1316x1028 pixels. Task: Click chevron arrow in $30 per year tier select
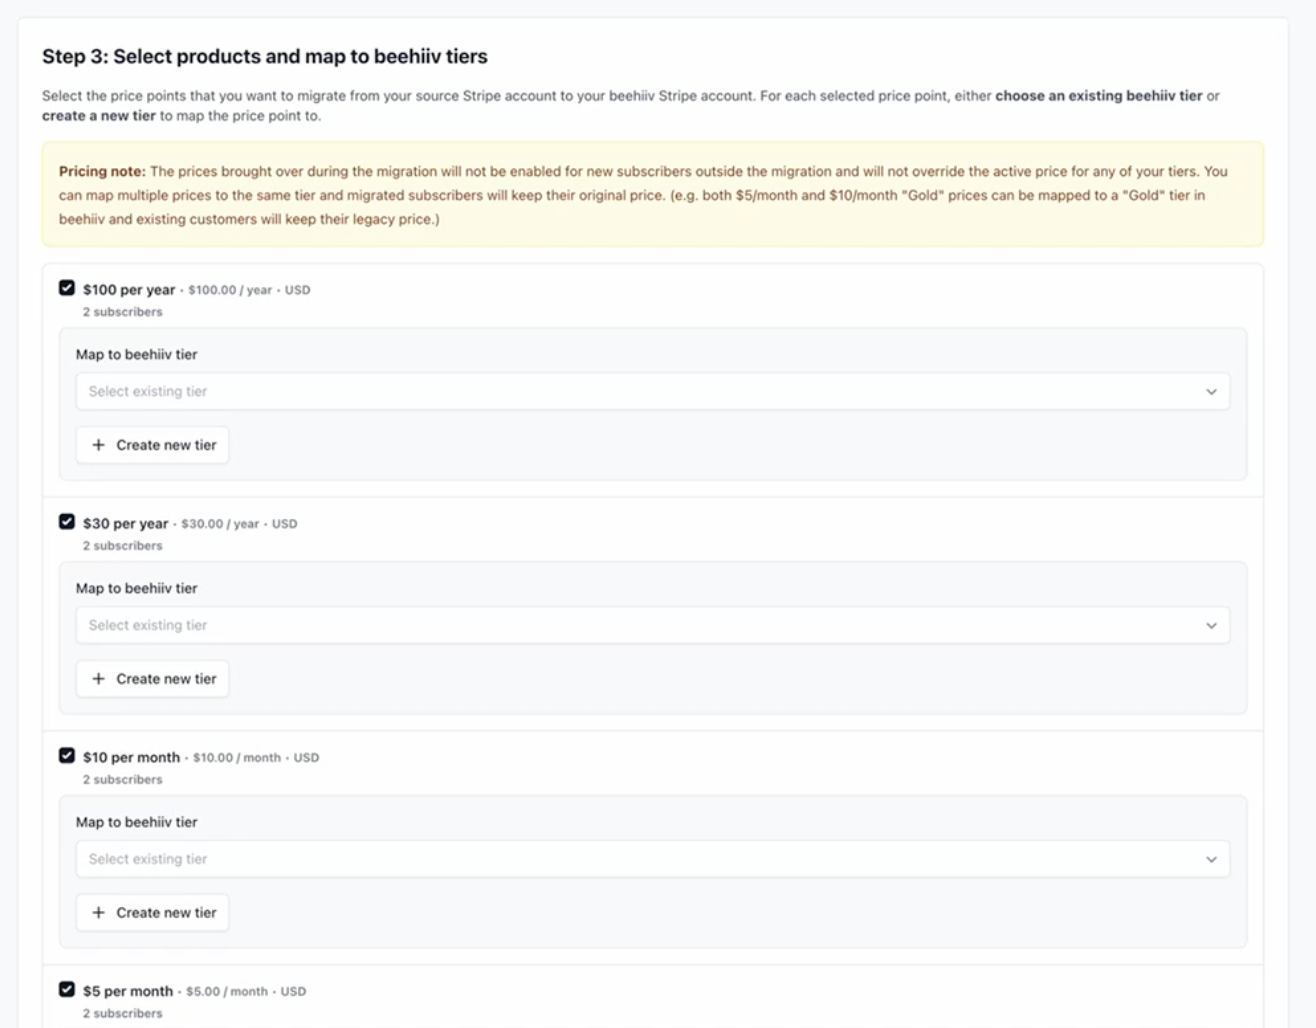click(1211, 626)
